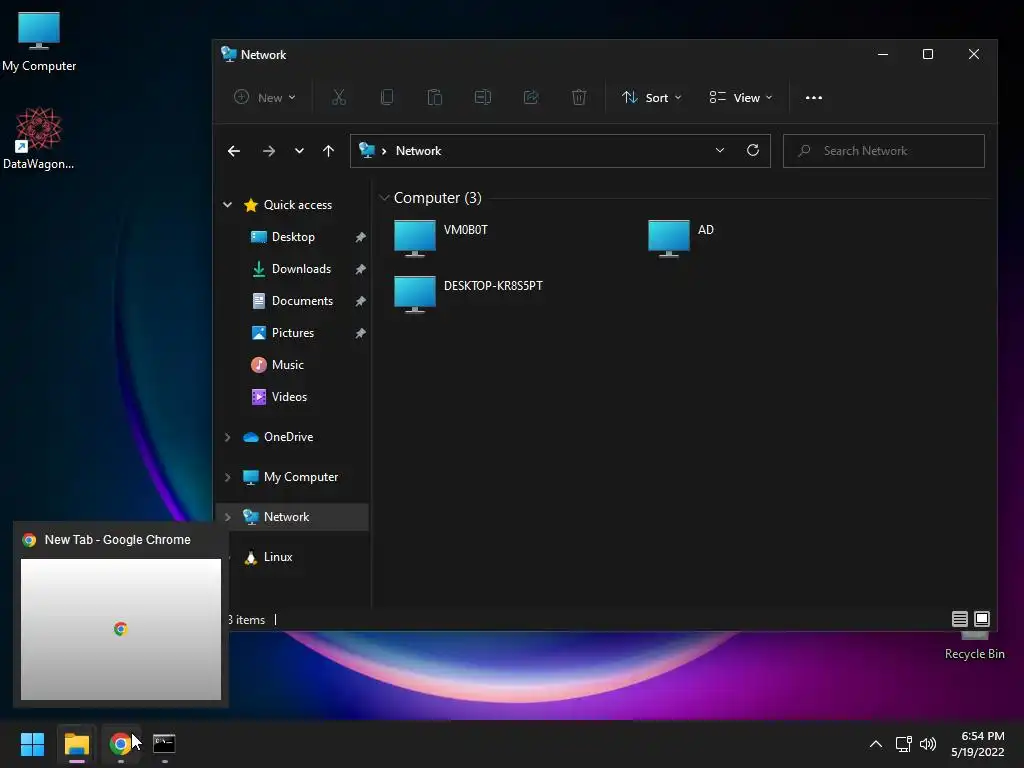Open Pictures in Quick access

tap(293, 332)
